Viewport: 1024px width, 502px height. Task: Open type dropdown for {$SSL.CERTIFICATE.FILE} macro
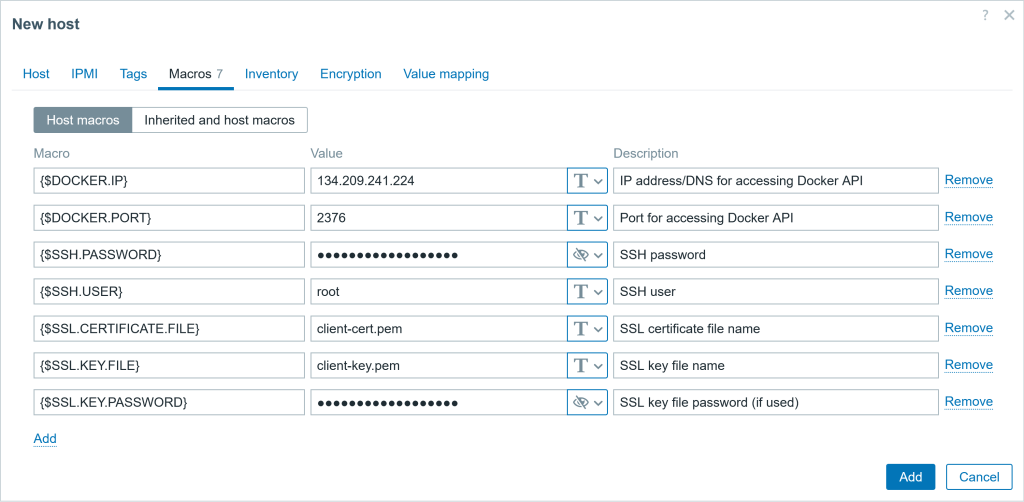pyautogui.click(x=587, y=328)
